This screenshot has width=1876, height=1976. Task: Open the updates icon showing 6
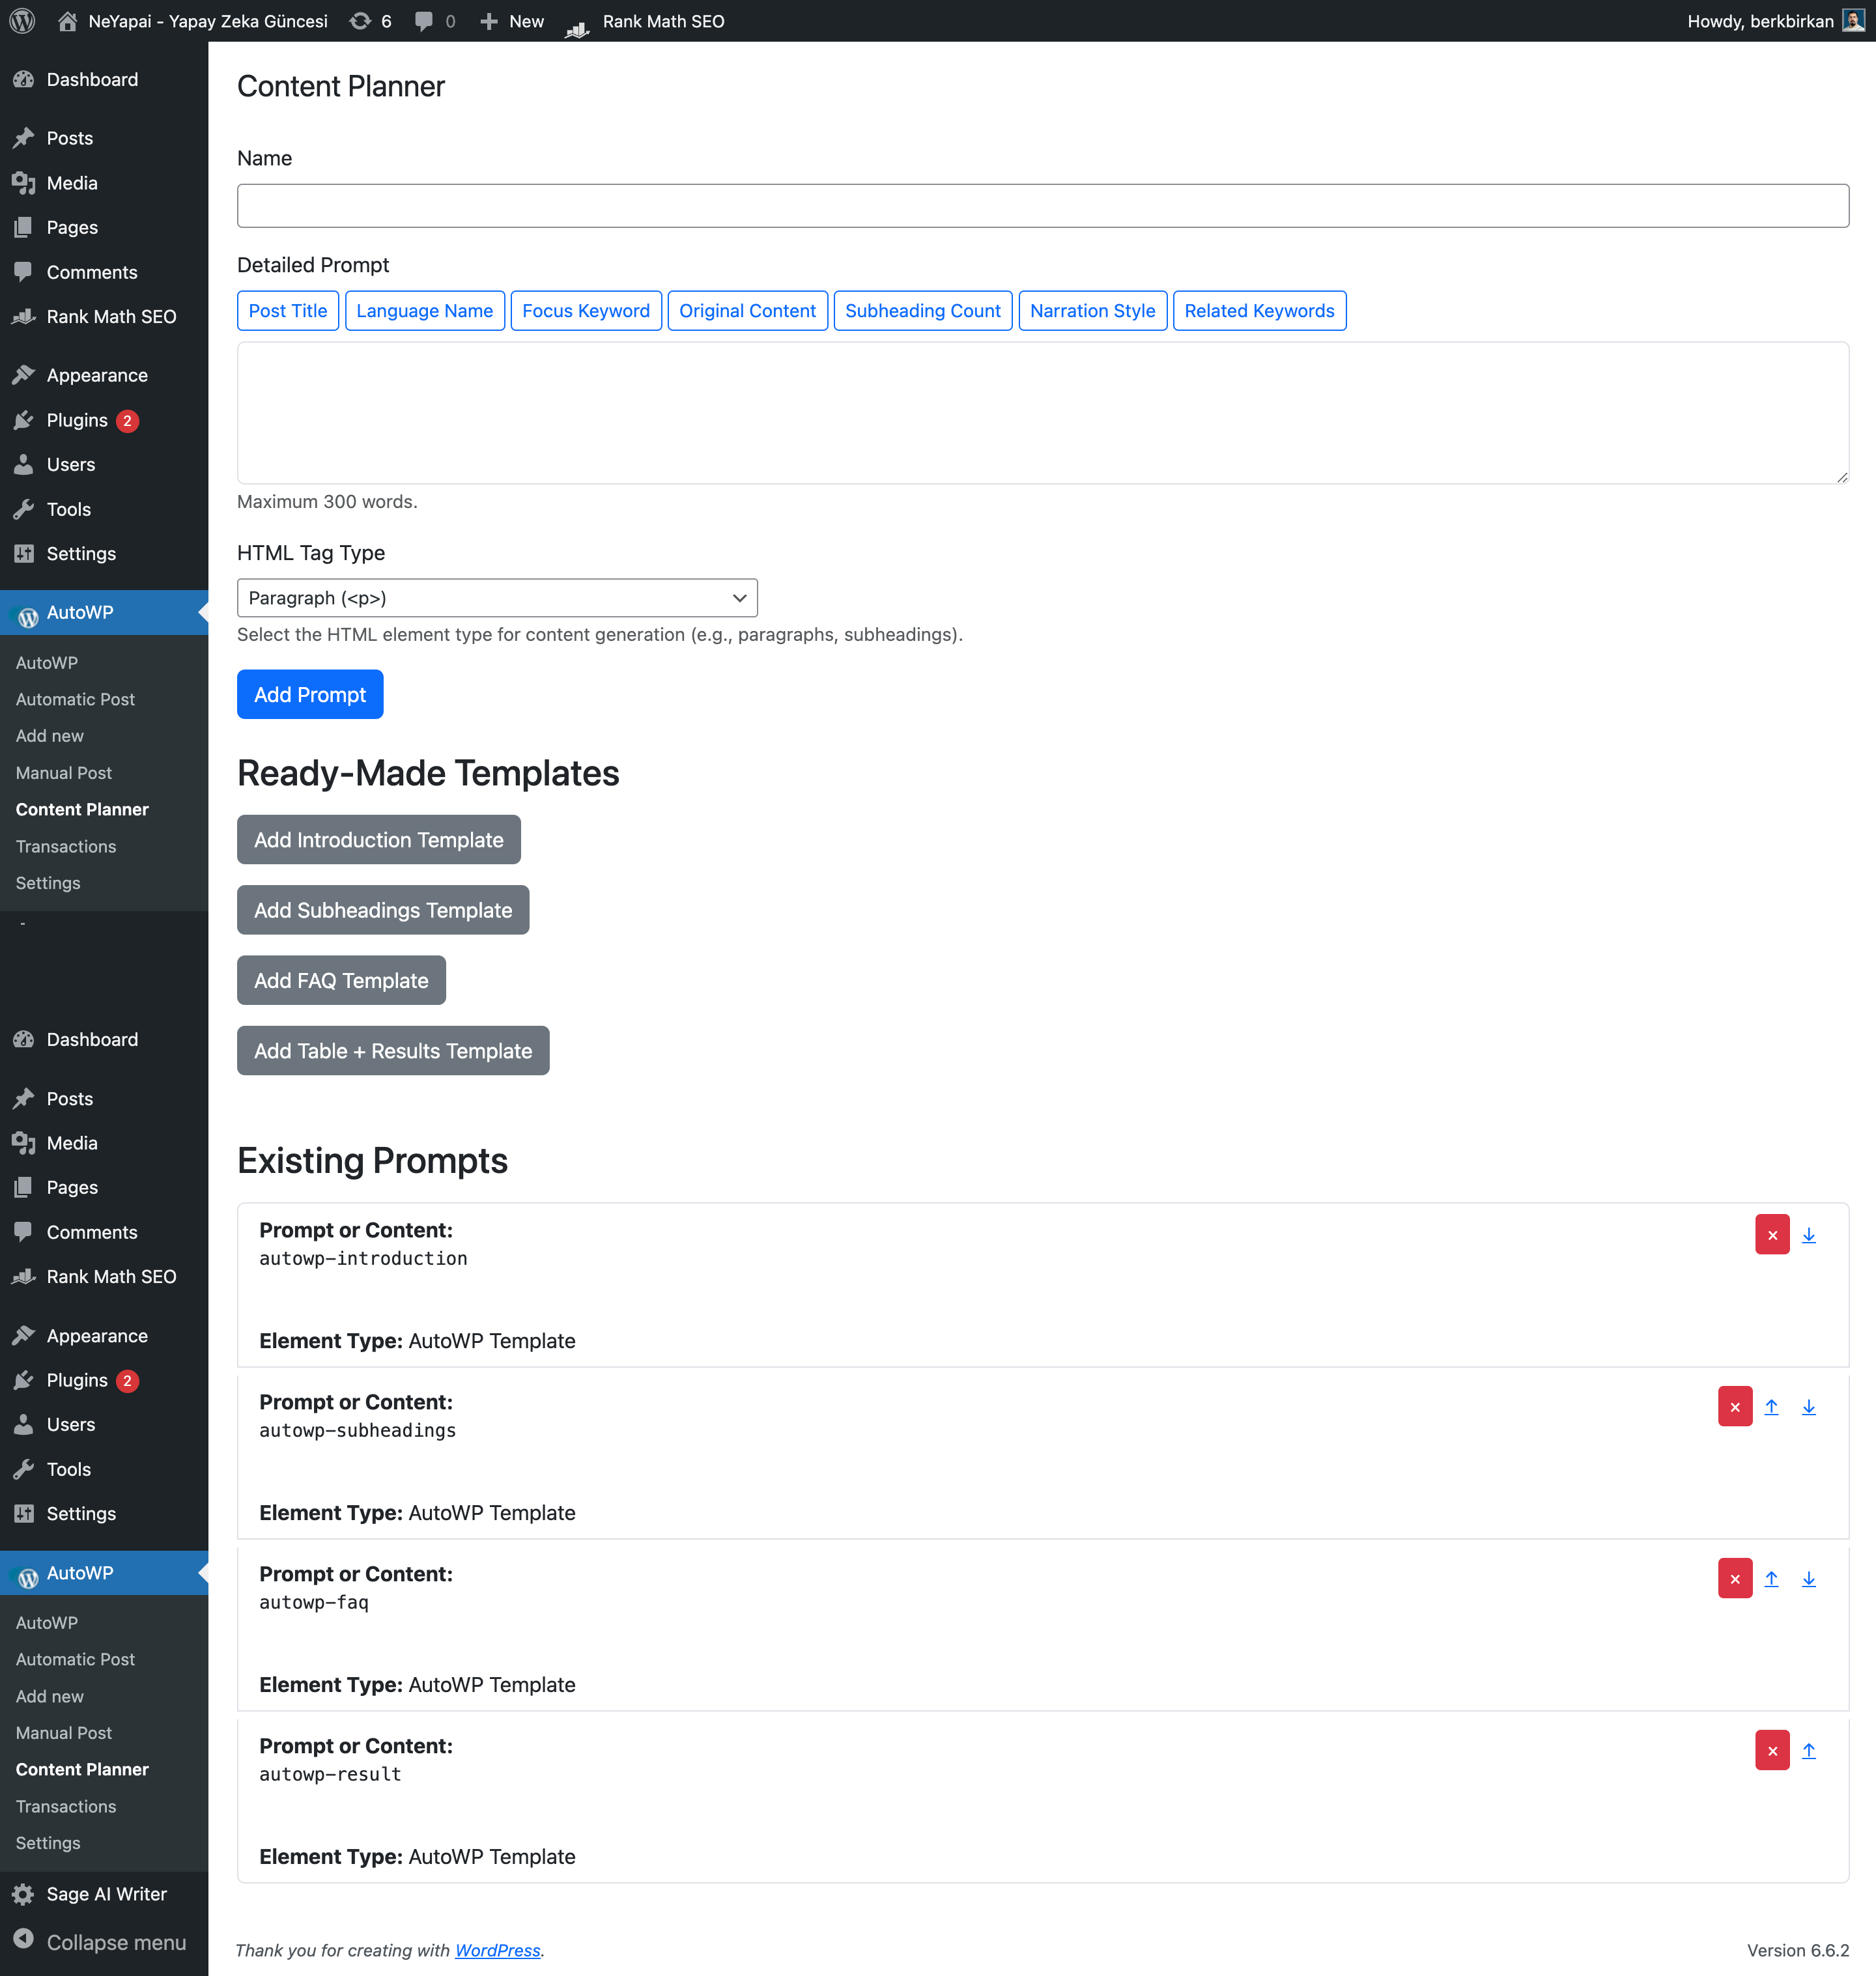coord(370,21)
